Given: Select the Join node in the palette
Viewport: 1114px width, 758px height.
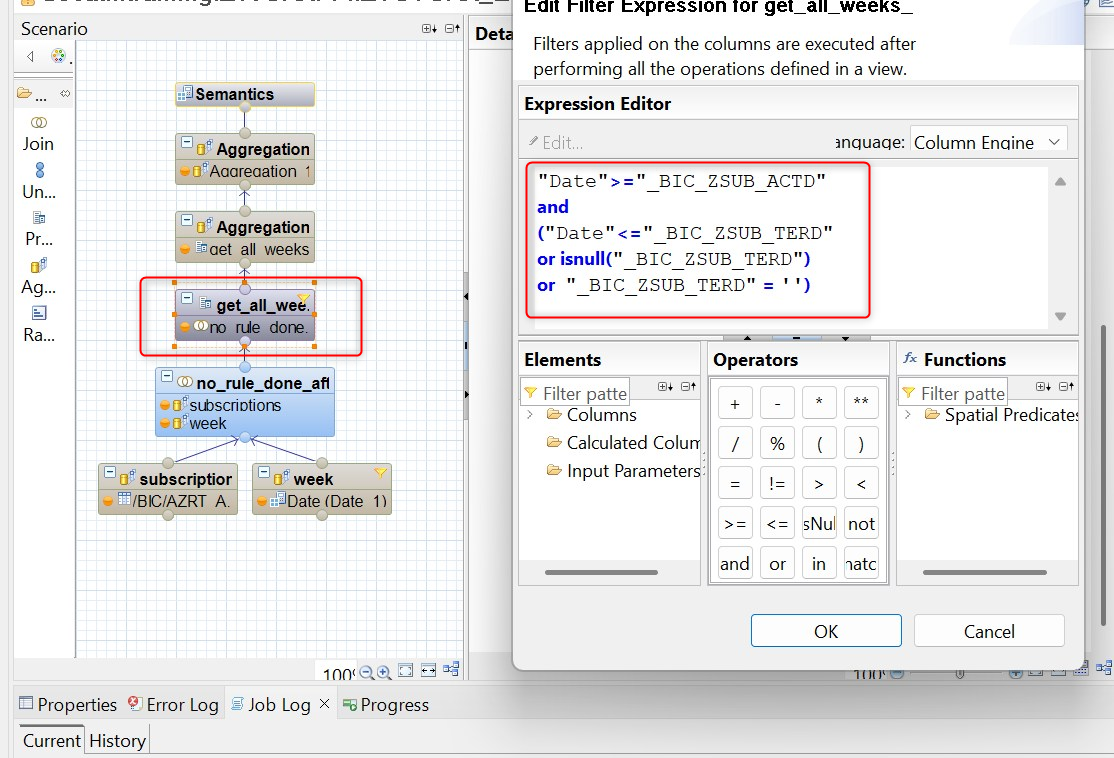Looking at the screenshot, I should click(38, 131).
